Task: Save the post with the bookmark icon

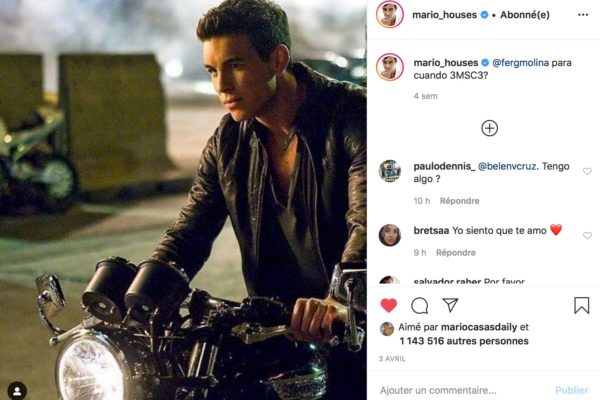Action: coord(581,305)
